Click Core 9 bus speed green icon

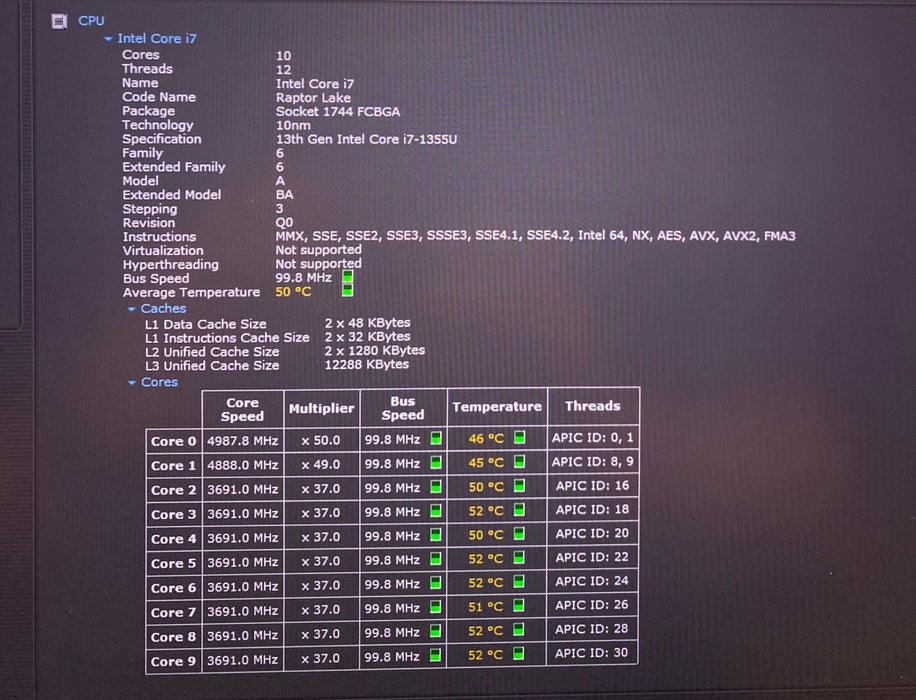436,655
